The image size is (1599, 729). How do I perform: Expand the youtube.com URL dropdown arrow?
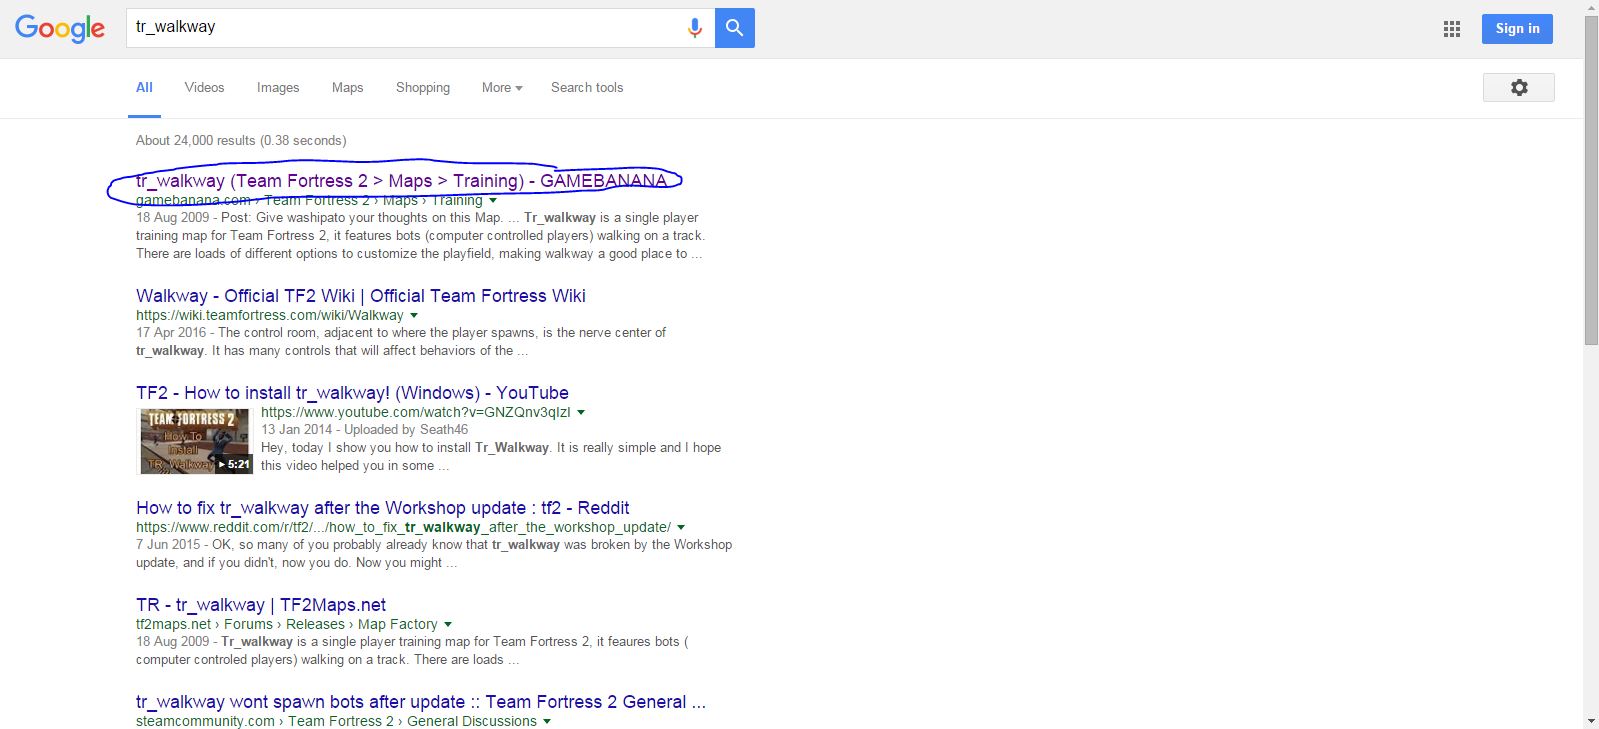[581, 413]
